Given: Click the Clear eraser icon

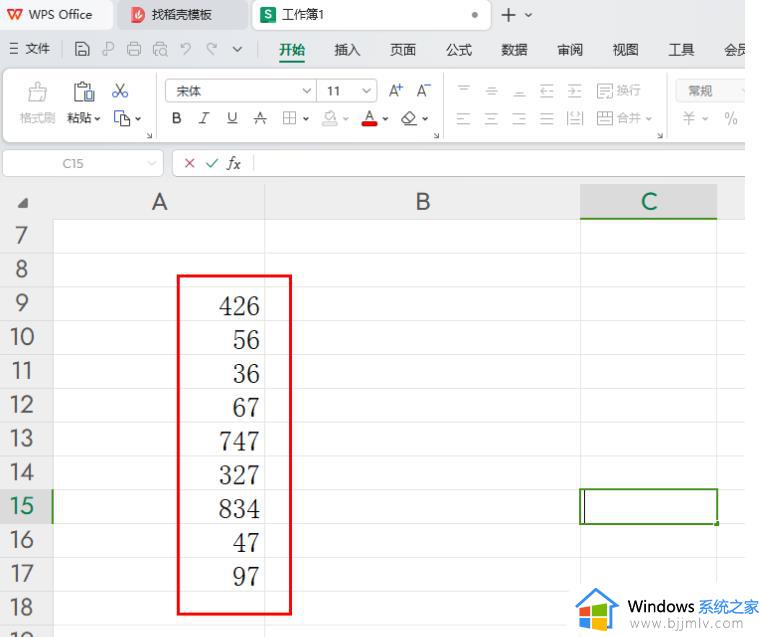Looking at the screenshot, I should pos(409,118).
